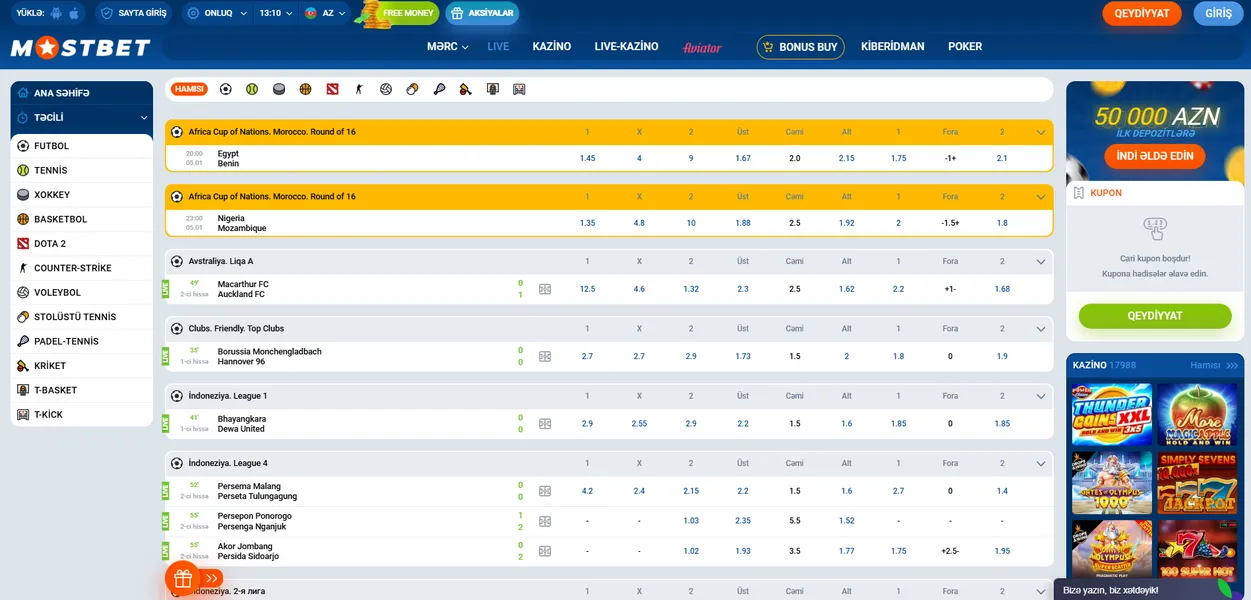Viewport: 1251px width, 600px height.
Task: Pick odds 1.45 for Egypt win
Action: 587,158
